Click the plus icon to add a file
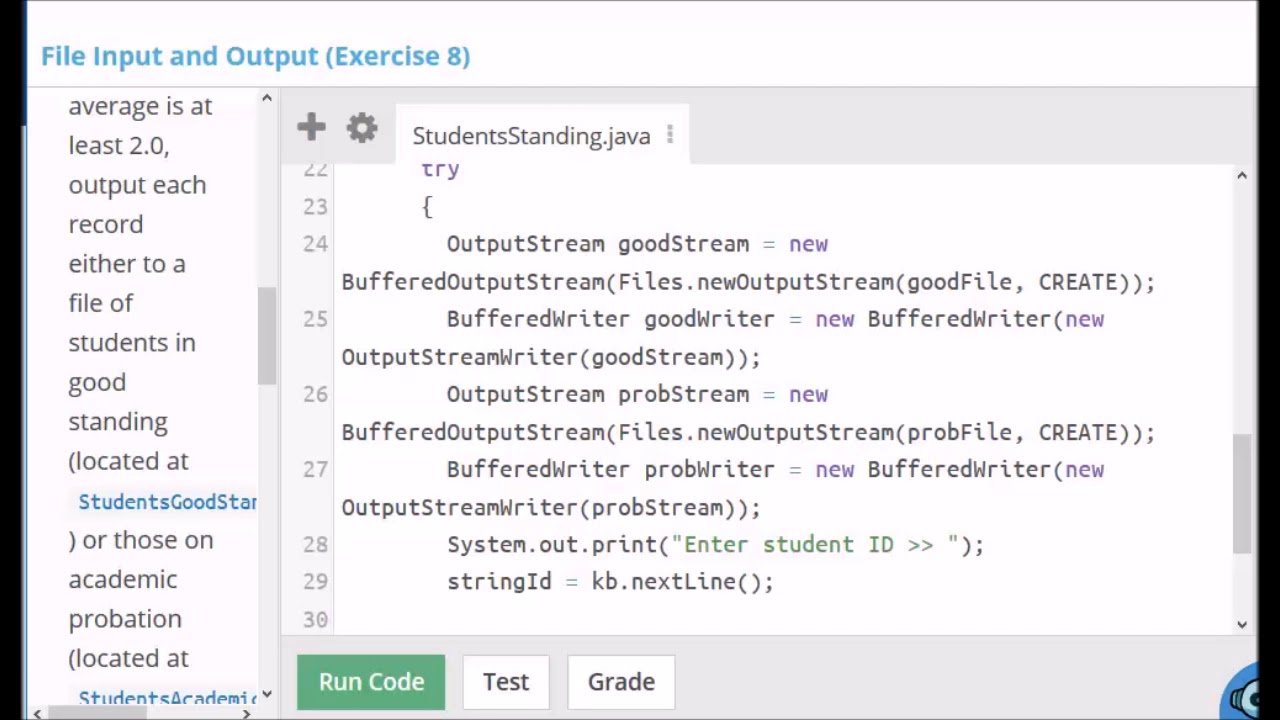Image resolution: width=1280 pixels, height=720 pixels. pyautogui.click(x=311, y=127)
